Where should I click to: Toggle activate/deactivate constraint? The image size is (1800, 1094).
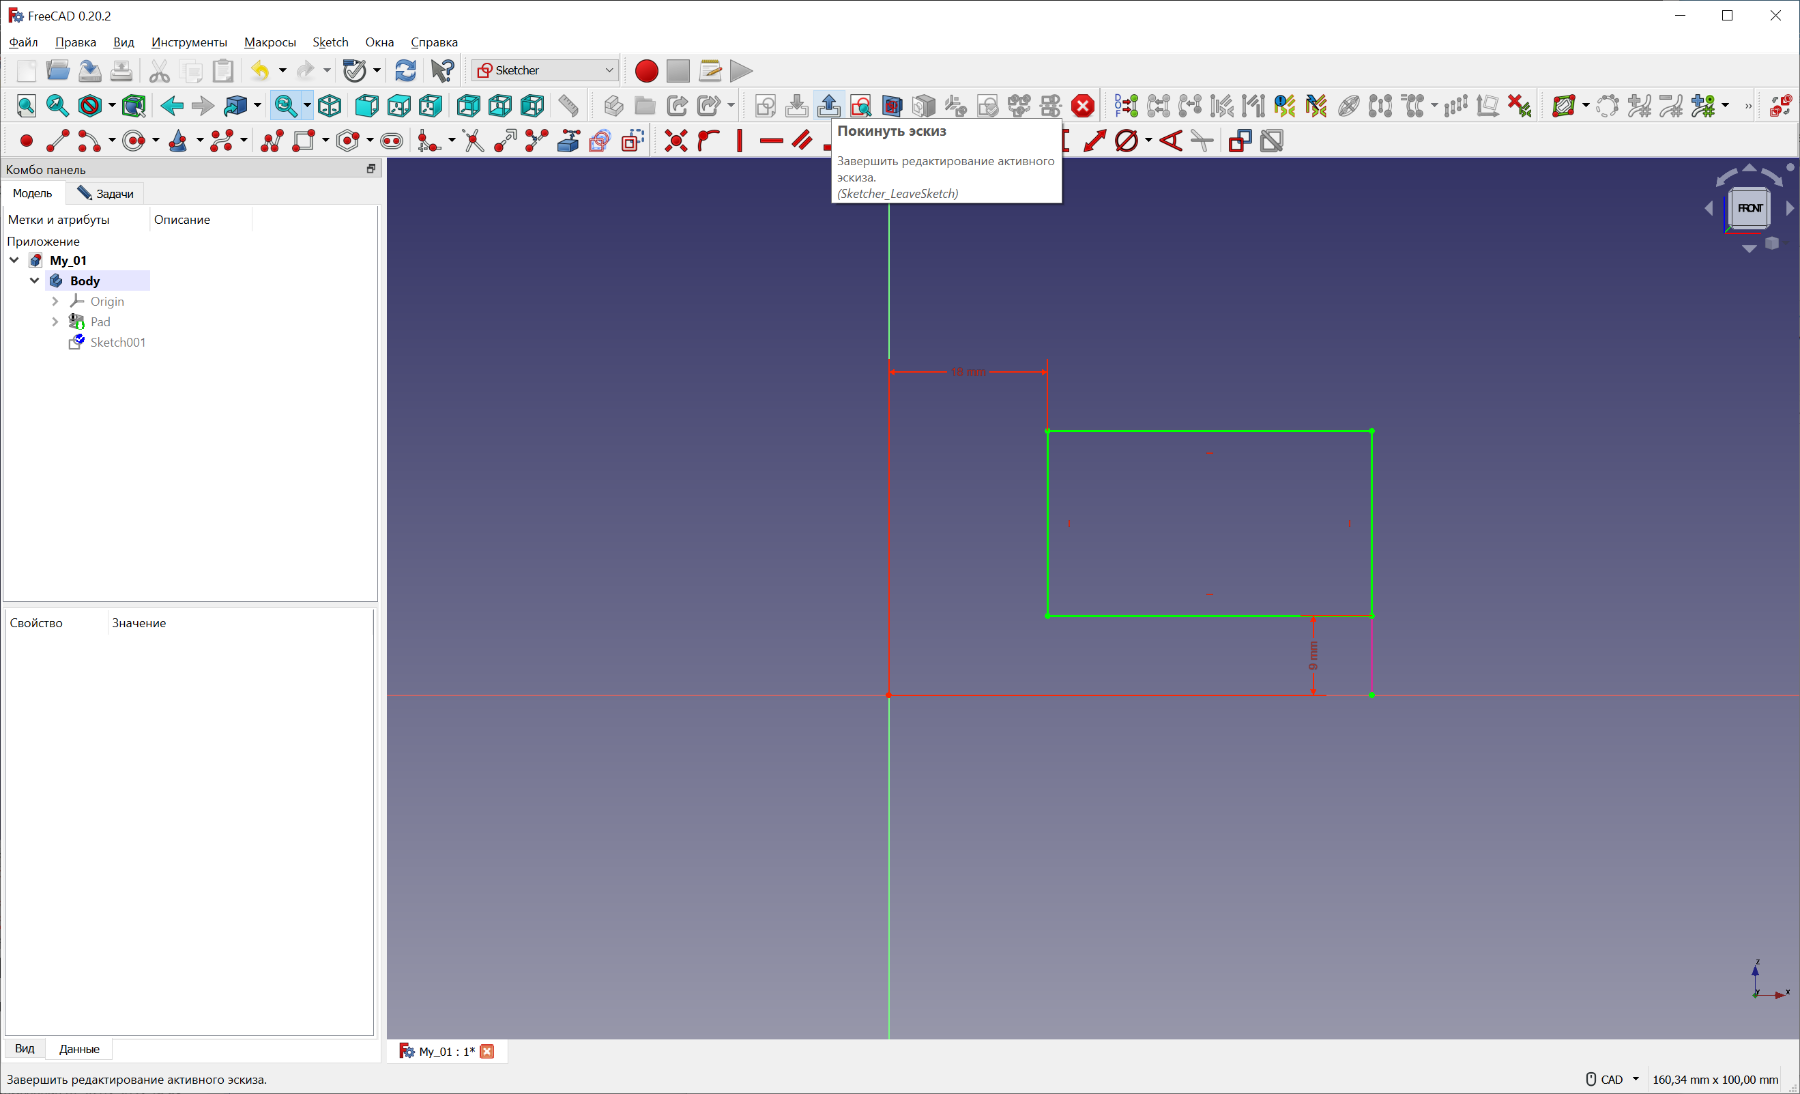(1272, 141)
